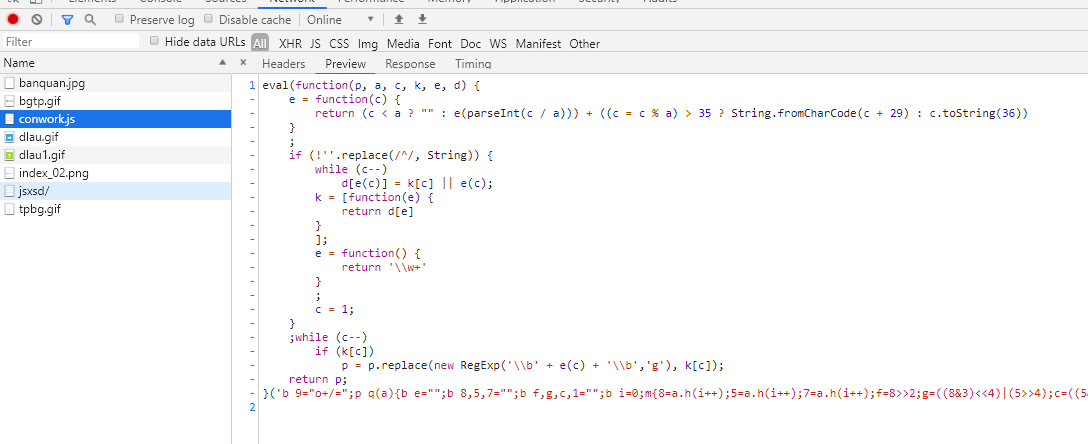Image resolution: width=1088 pixels, height=444 pixels.
Task: Switch to the Headers tab
Action: pyautogui.click(x=283, y=64)
